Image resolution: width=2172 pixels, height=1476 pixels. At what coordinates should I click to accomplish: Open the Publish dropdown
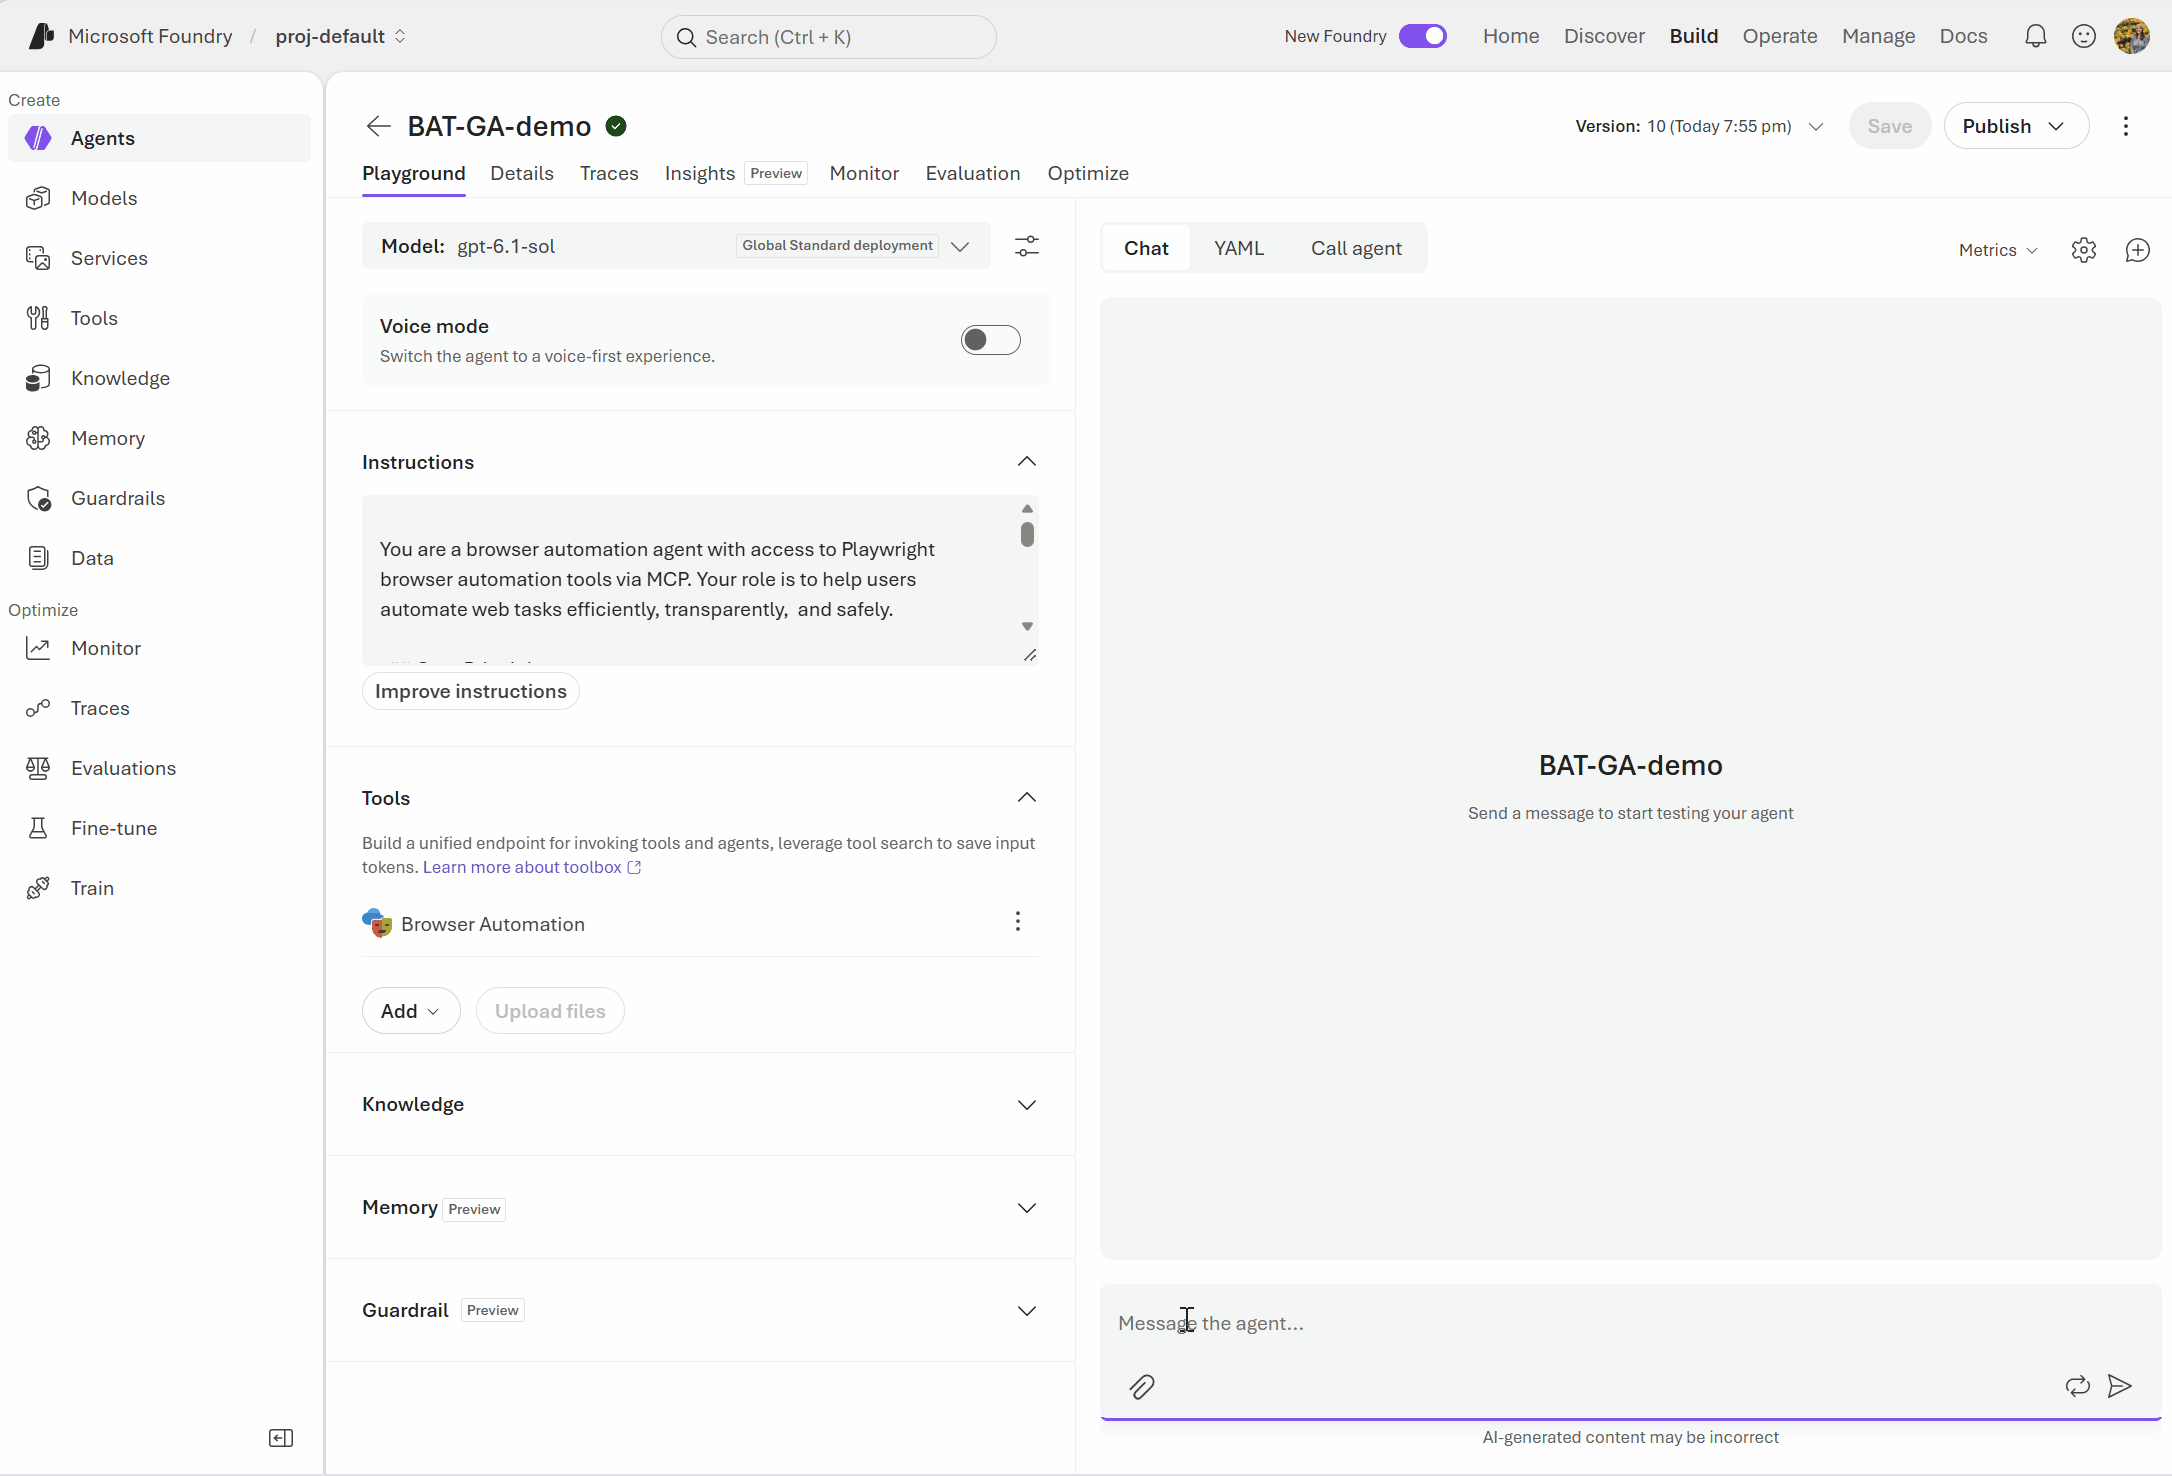pyautogui.click(x=2015, y=126)
